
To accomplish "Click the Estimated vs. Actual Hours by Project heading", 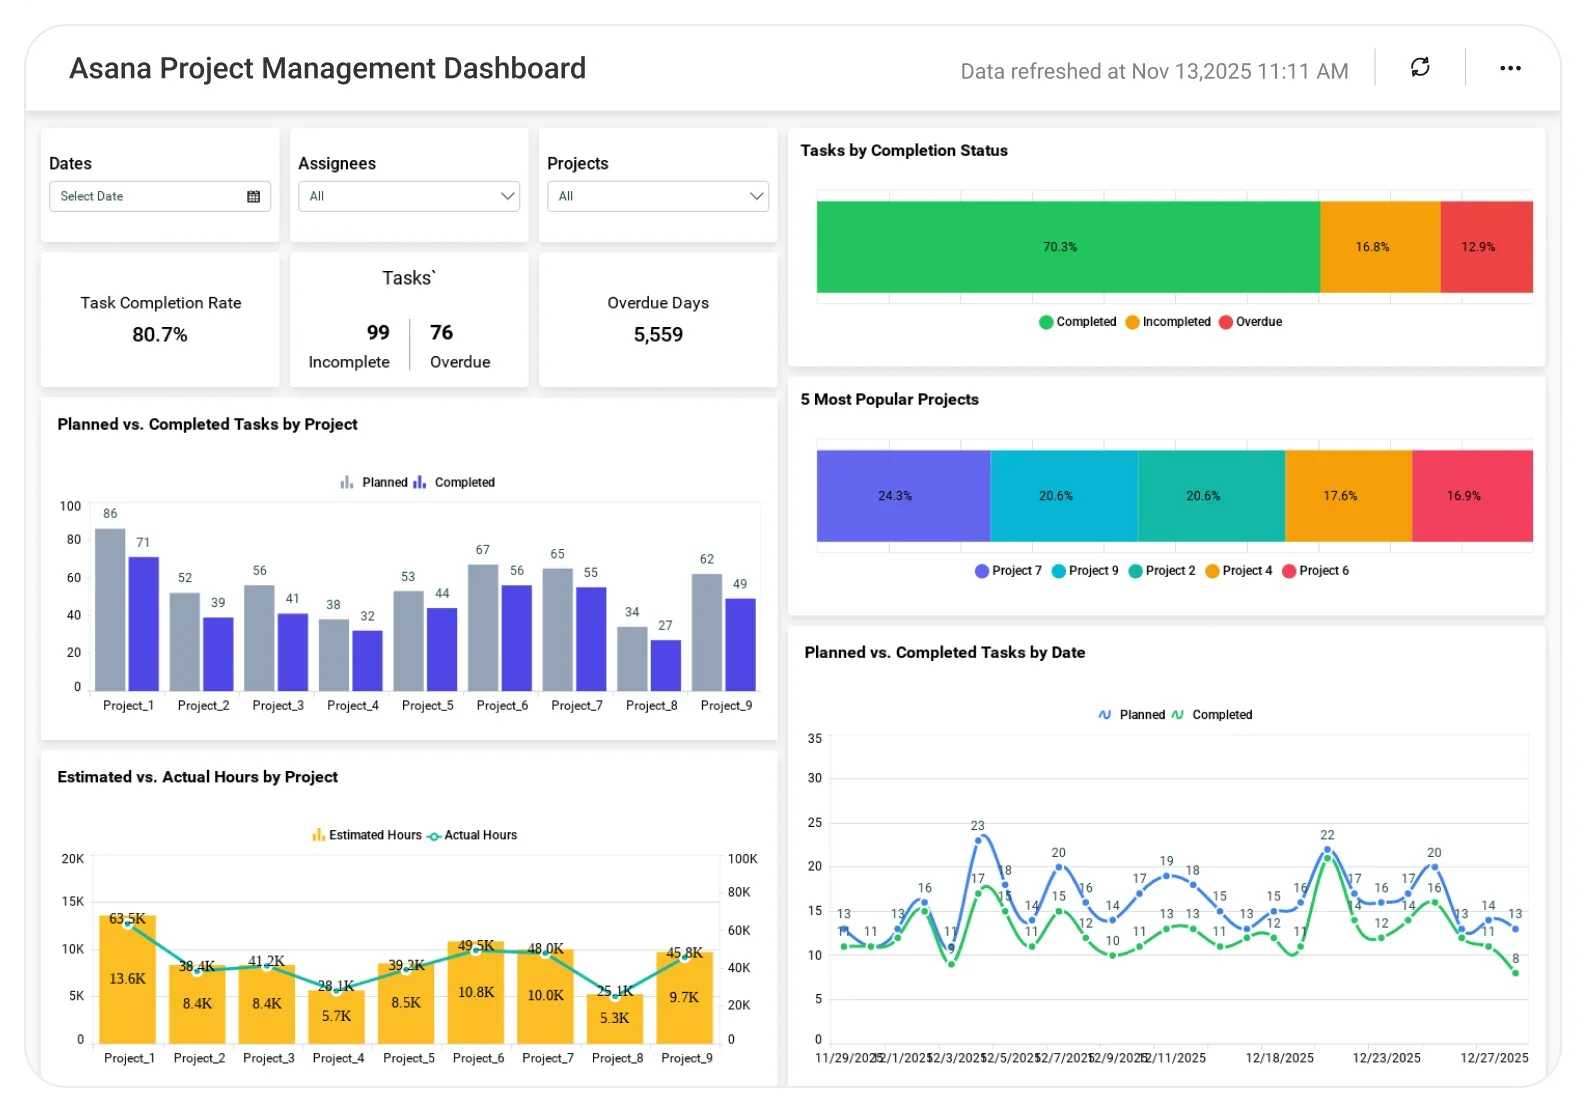I will (197, 777).
